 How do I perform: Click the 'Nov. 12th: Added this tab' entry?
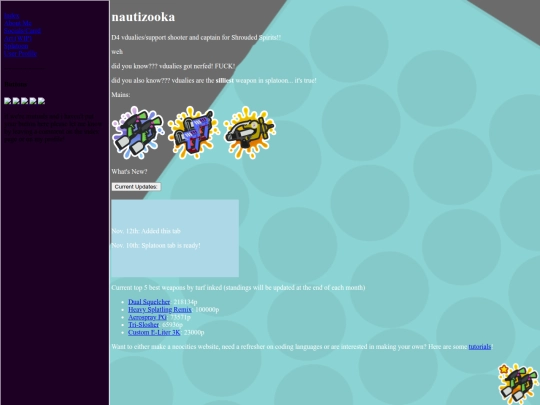pos(146,231)
